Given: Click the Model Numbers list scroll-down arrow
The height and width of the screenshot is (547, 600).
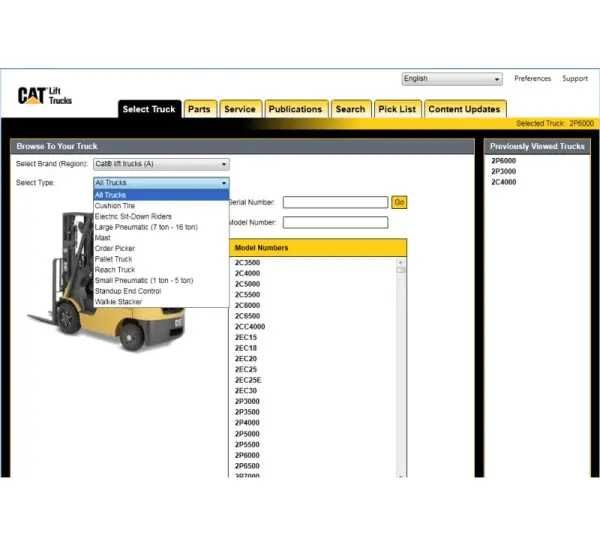Looking at the screenshot, I should click(400, 475).
